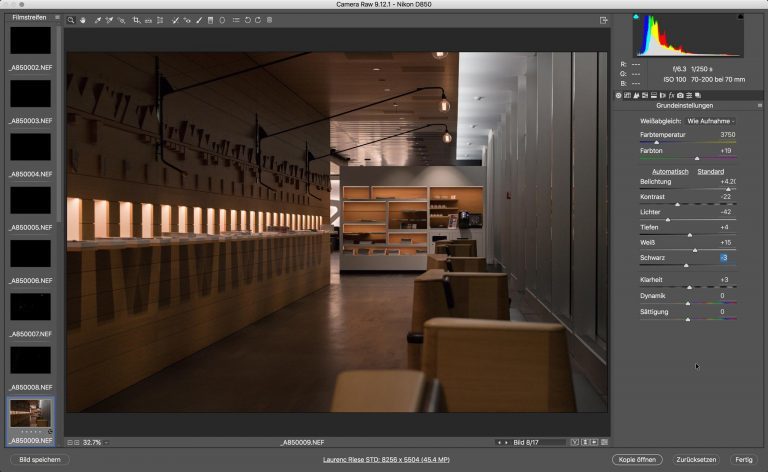Select thumbnail _A850009.NEF in filmstrip

click(30, 421)
